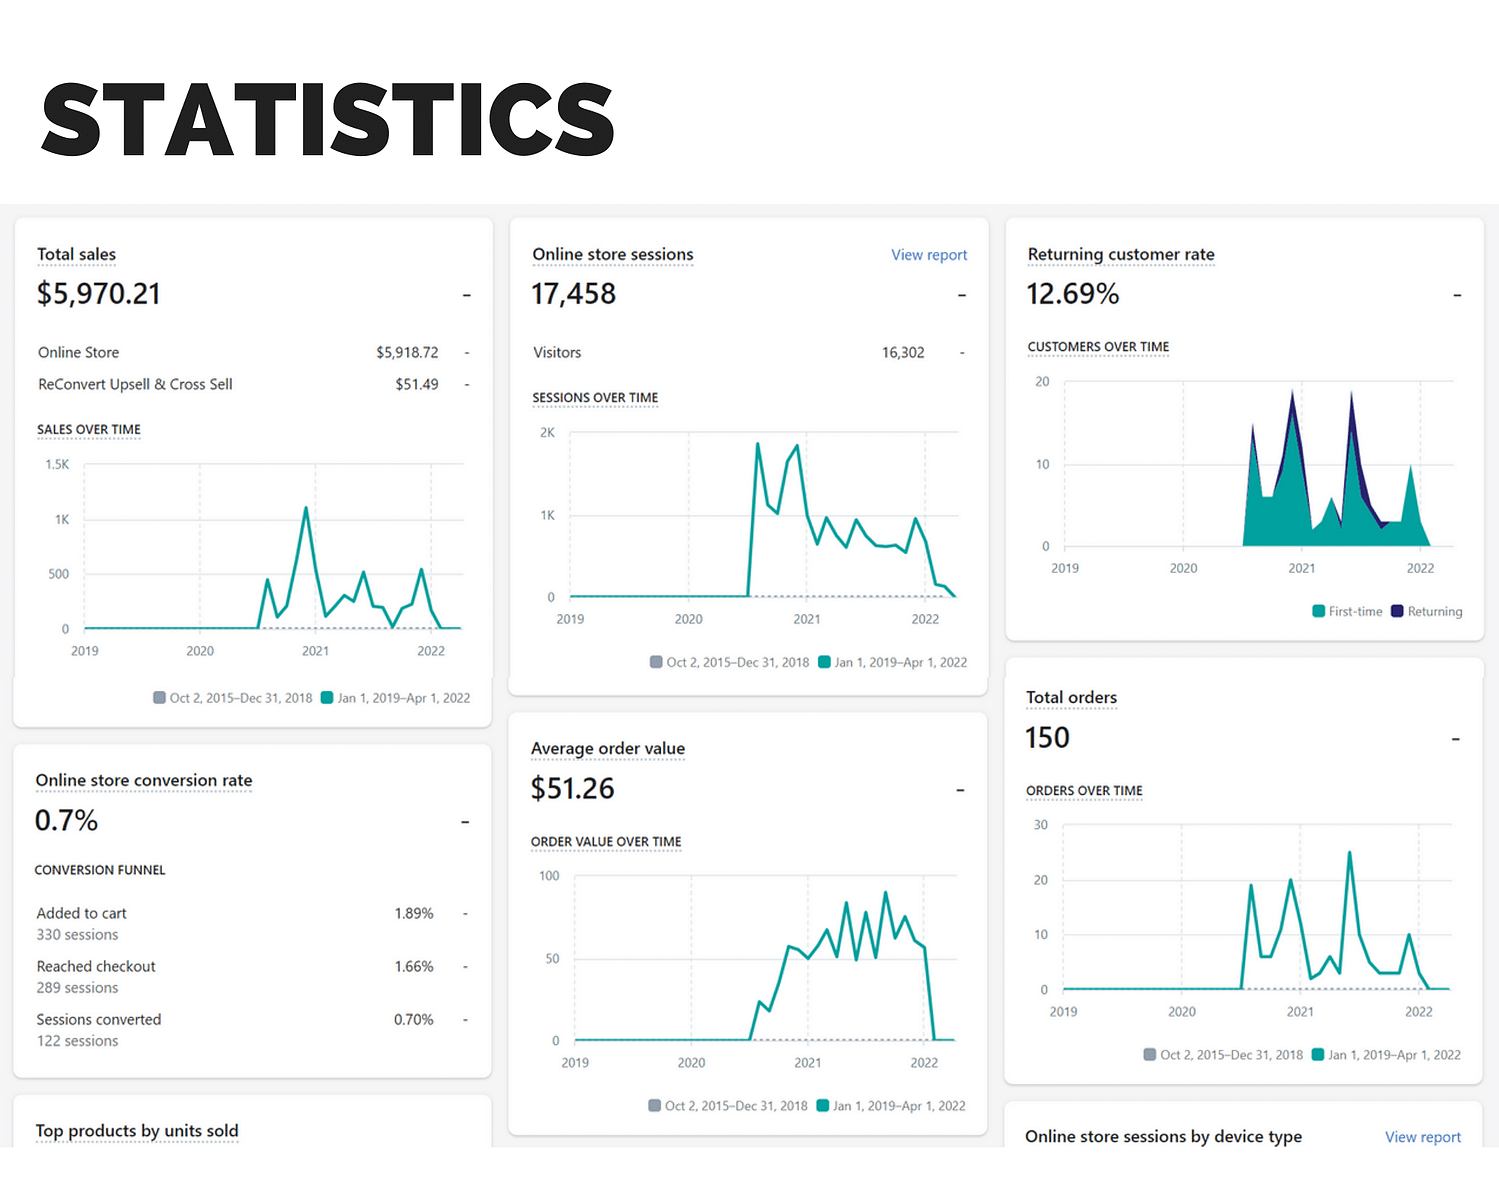Click the Total sales card title
The width and height of the screenshot is (1499, 1199).
76,254
